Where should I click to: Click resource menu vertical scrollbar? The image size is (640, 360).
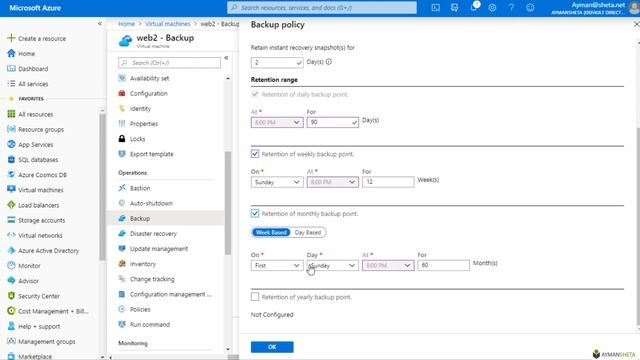[228, 203]
